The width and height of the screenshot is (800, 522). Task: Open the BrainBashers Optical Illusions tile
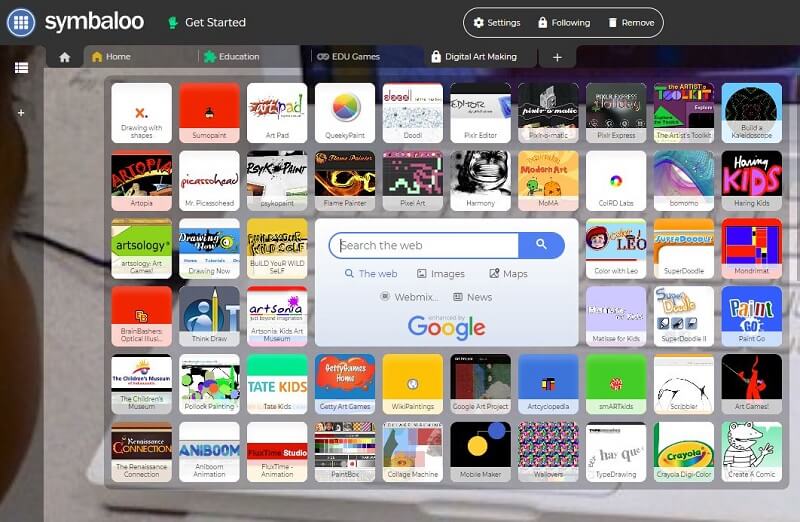[141, 316]
